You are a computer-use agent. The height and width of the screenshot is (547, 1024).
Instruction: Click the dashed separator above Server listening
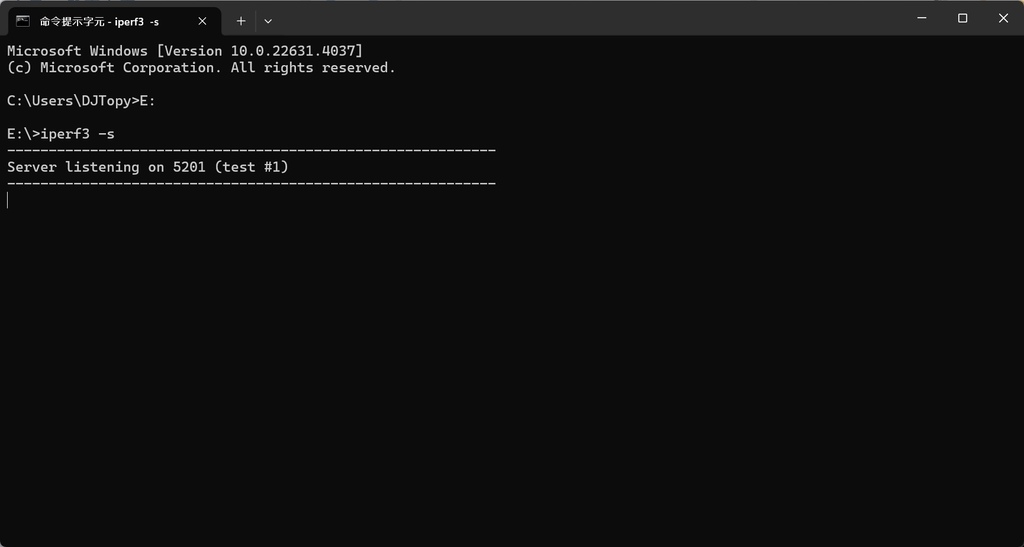point(251,151)
